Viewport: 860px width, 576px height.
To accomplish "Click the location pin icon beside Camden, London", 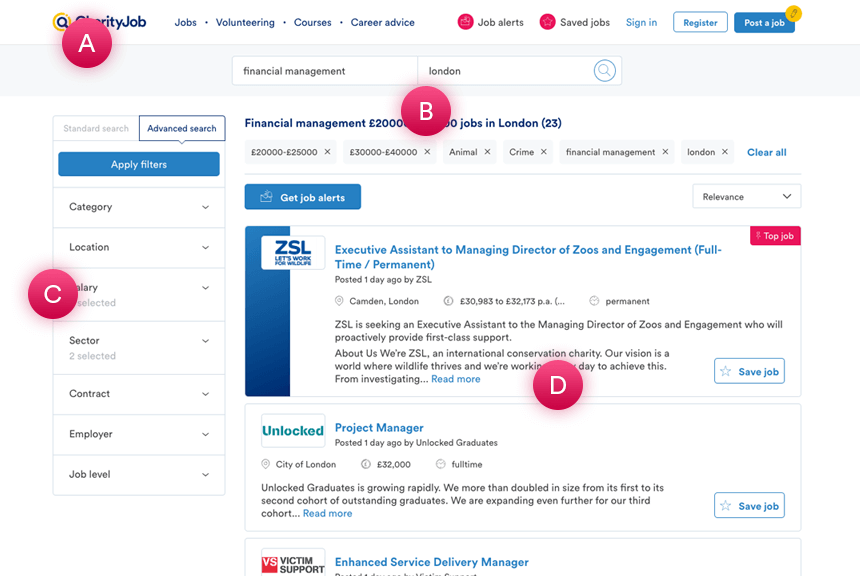I will 339,301.
